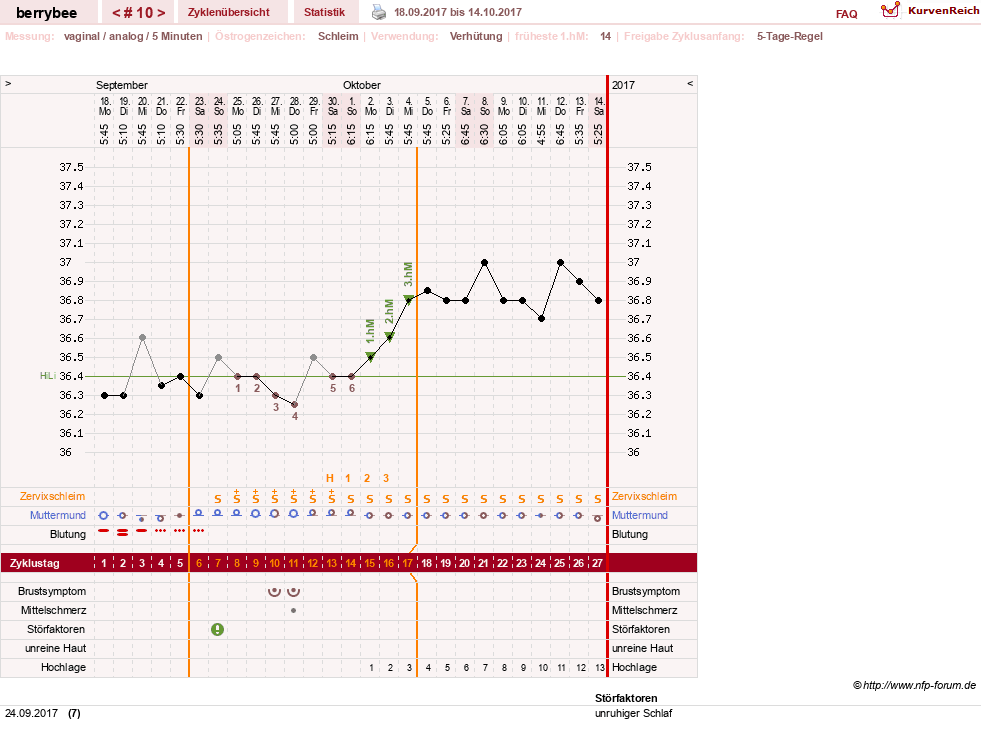Click the Verhütung usage value

tap(476, 36)
